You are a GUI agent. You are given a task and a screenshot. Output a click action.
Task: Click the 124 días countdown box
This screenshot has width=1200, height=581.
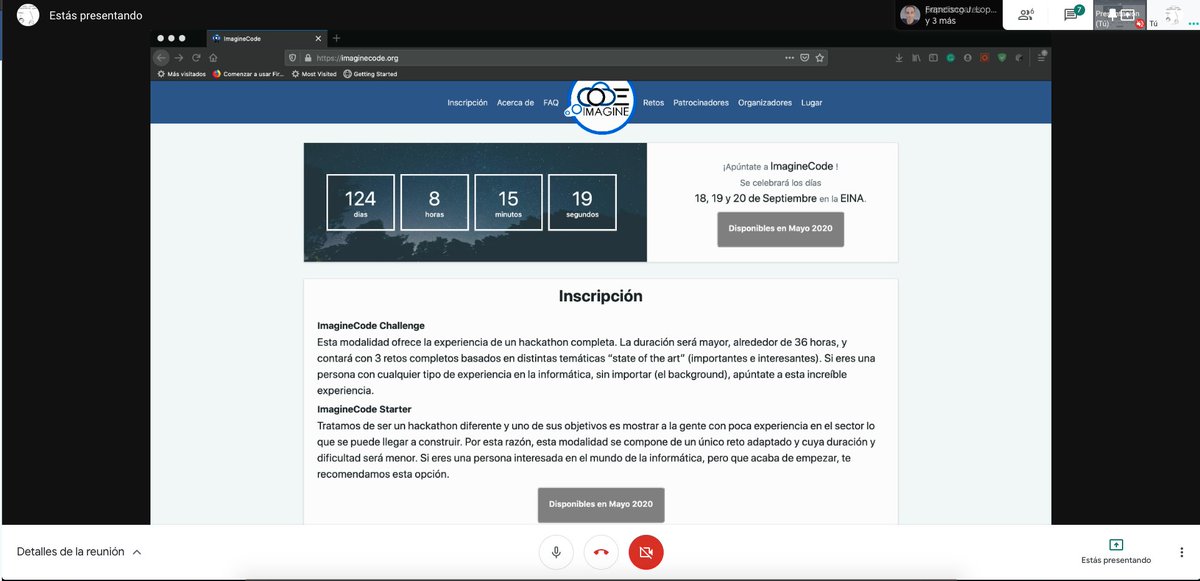point(360,203)
